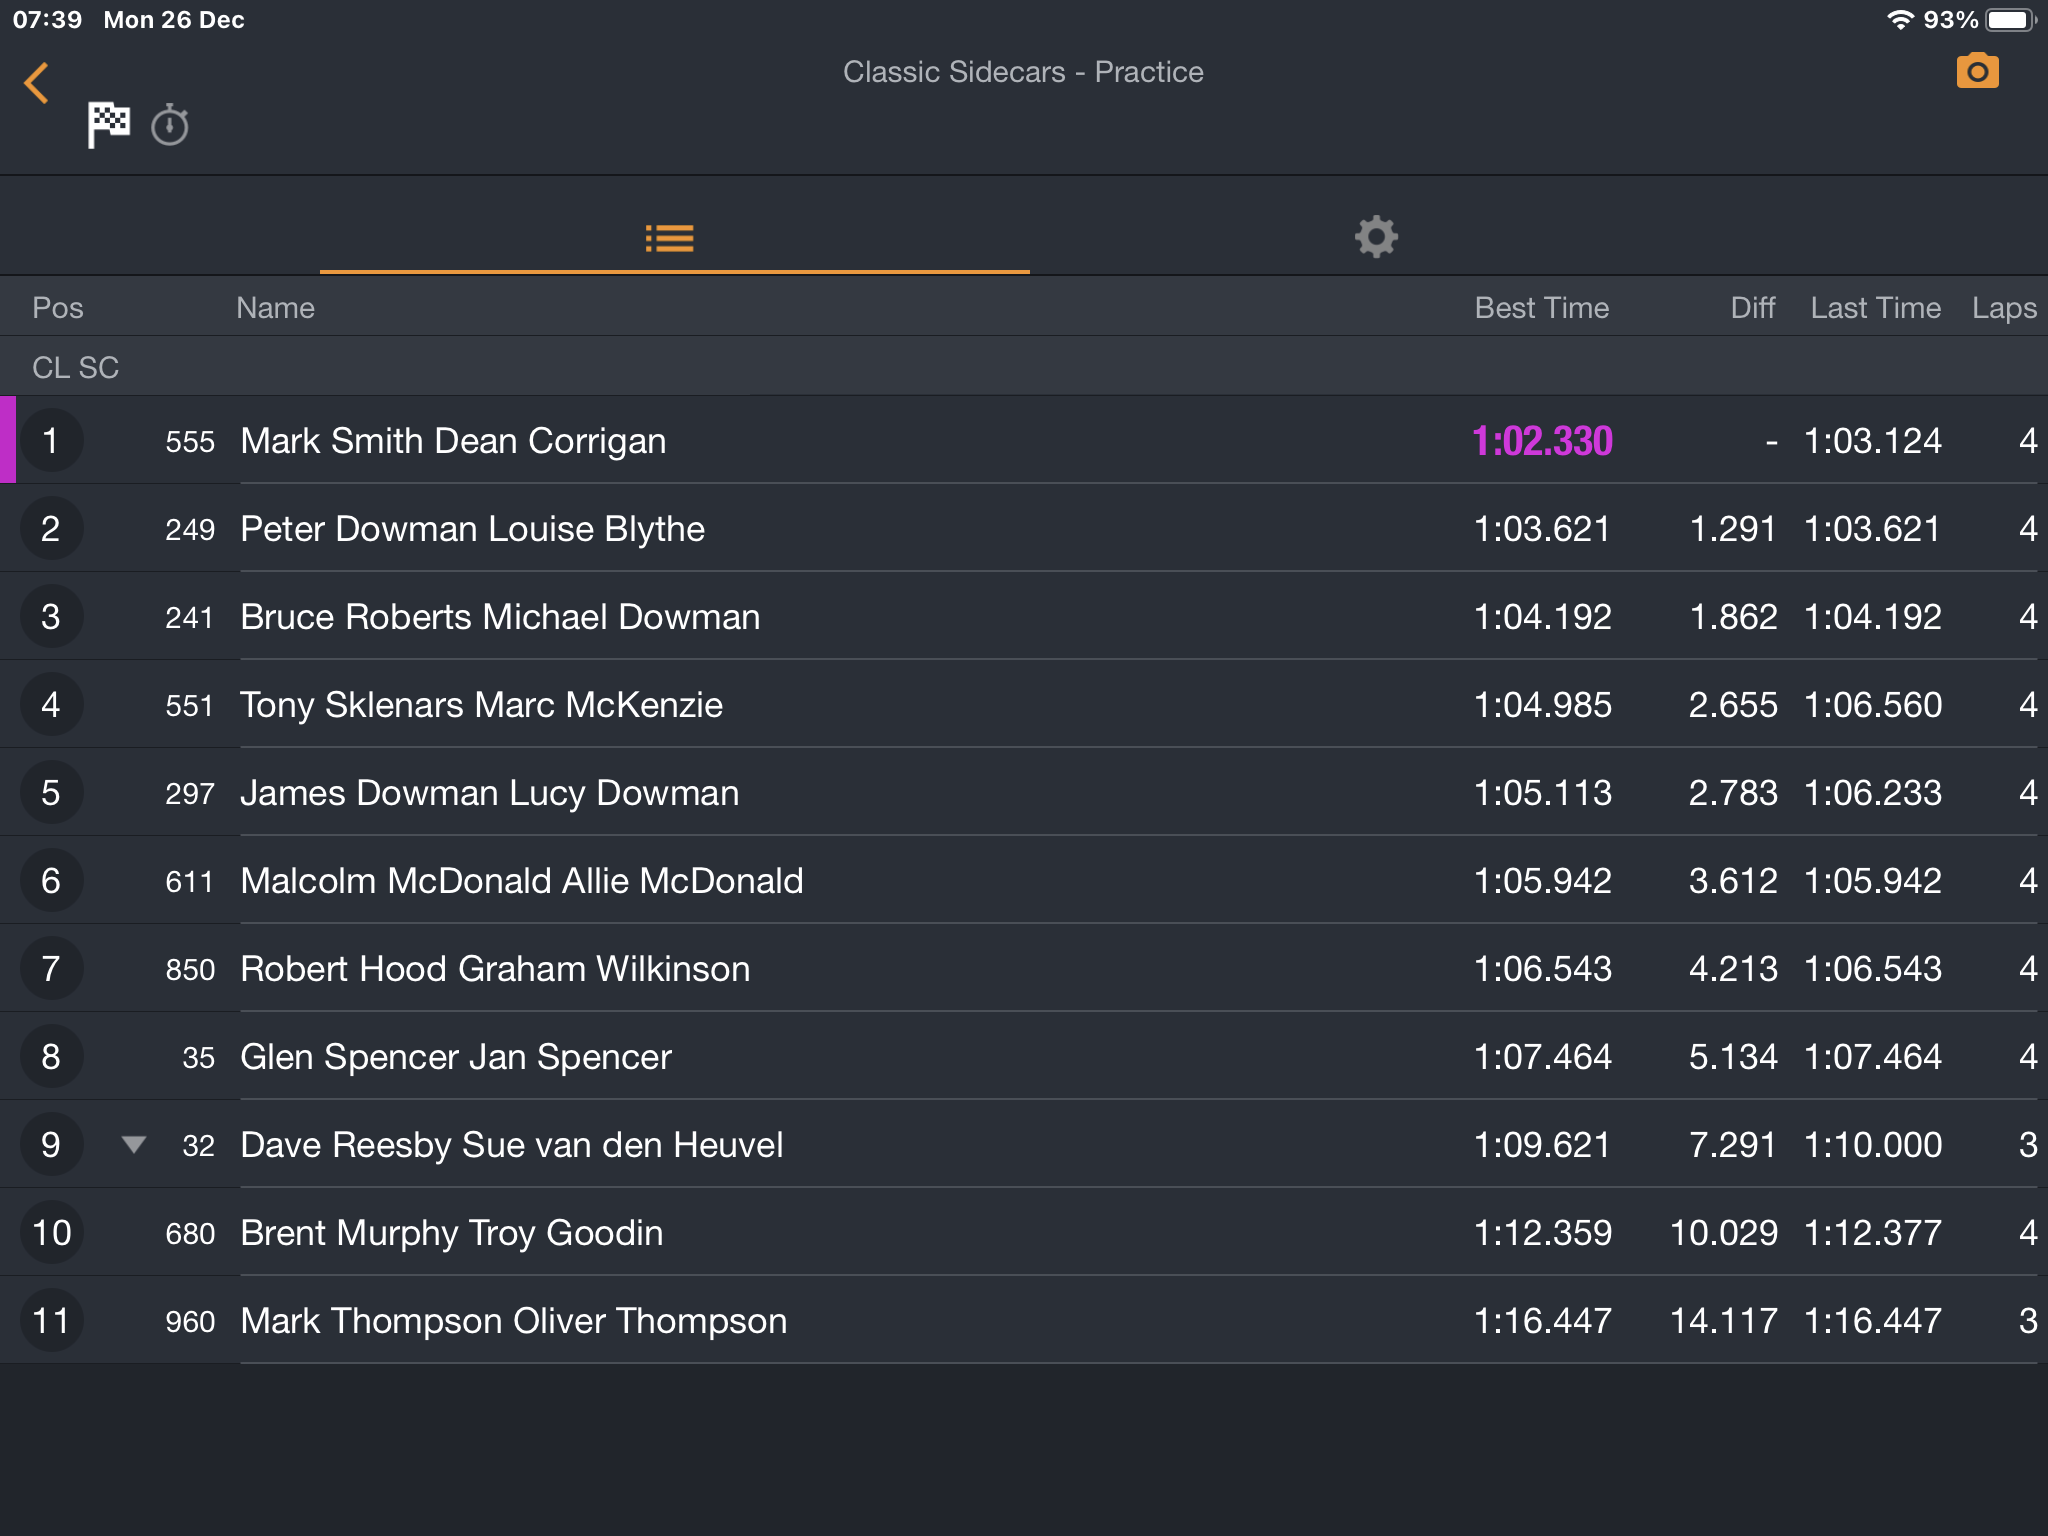Viewport: 2048px width, 1536px height.
Task: Open Mark Smith Dean Corrigan entry
Action: point(1024,441)
